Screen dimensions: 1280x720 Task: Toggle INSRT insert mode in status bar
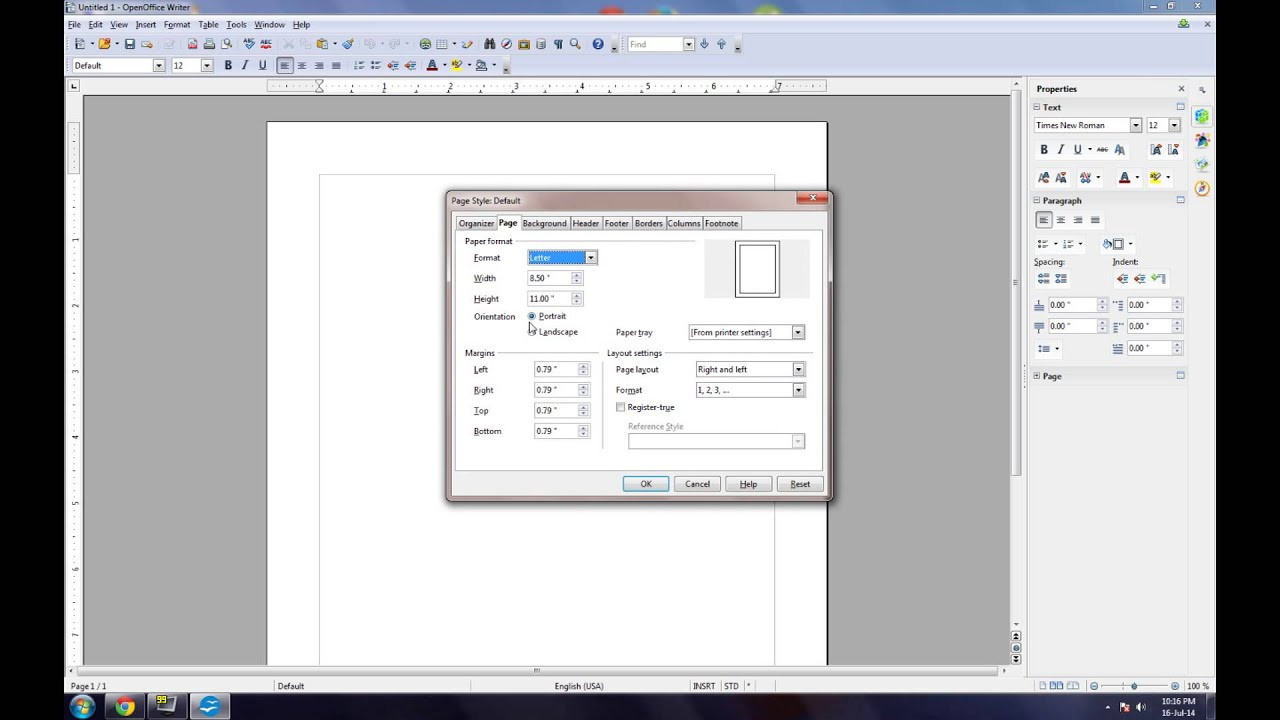pyautogui.click(x=704, y=686)
